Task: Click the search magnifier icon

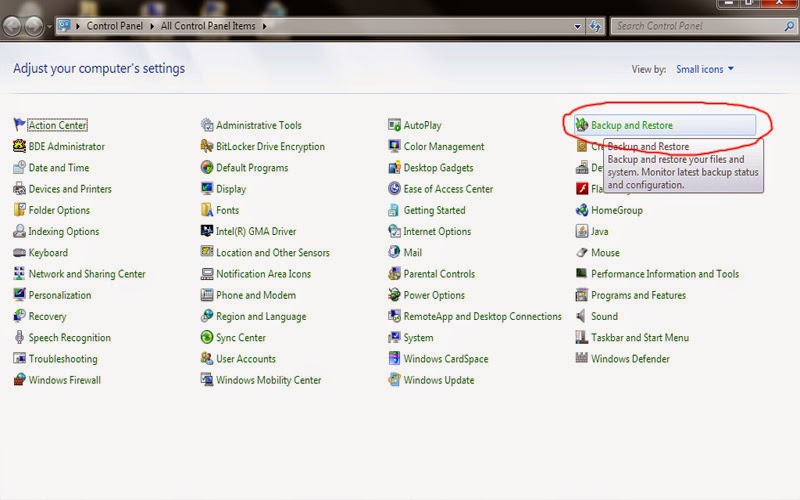Action: [x=789, y=26]
